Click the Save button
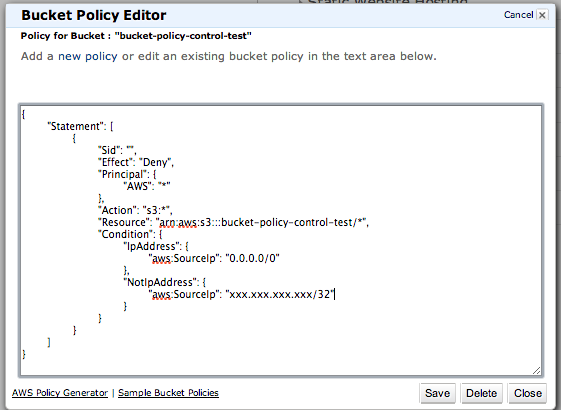This screenshot has height=410, width=561. click(437, 393)
